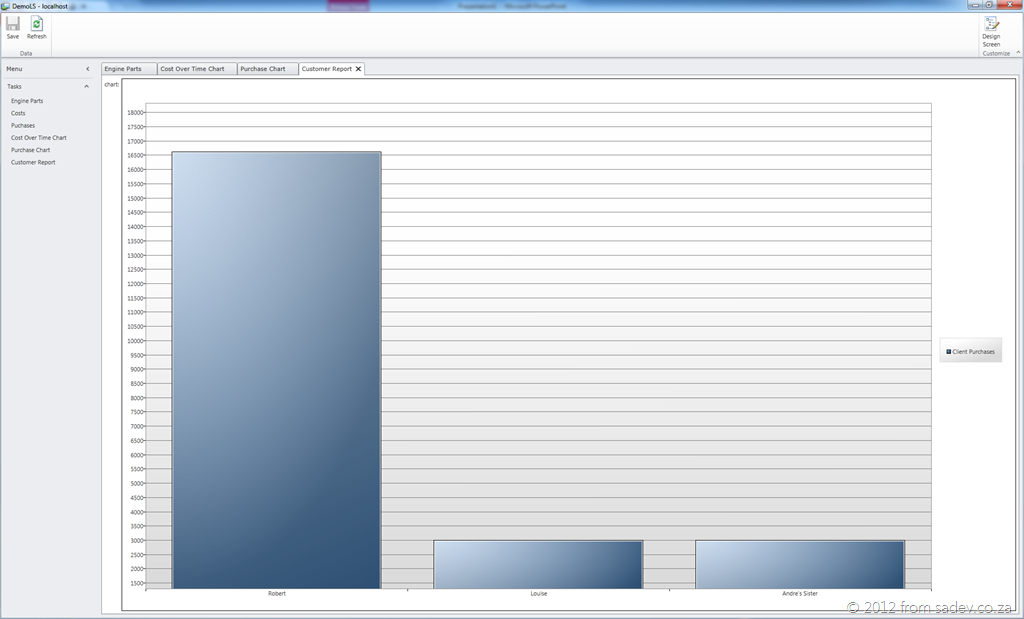Click the Andre's Sister bar
Screen dimensions: 1024x619
click(800, 564)
